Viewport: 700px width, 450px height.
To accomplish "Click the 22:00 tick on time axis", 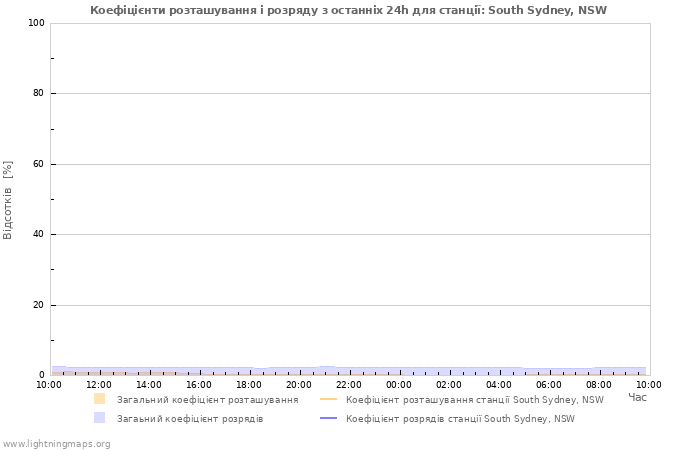I will tap(349, 384).
